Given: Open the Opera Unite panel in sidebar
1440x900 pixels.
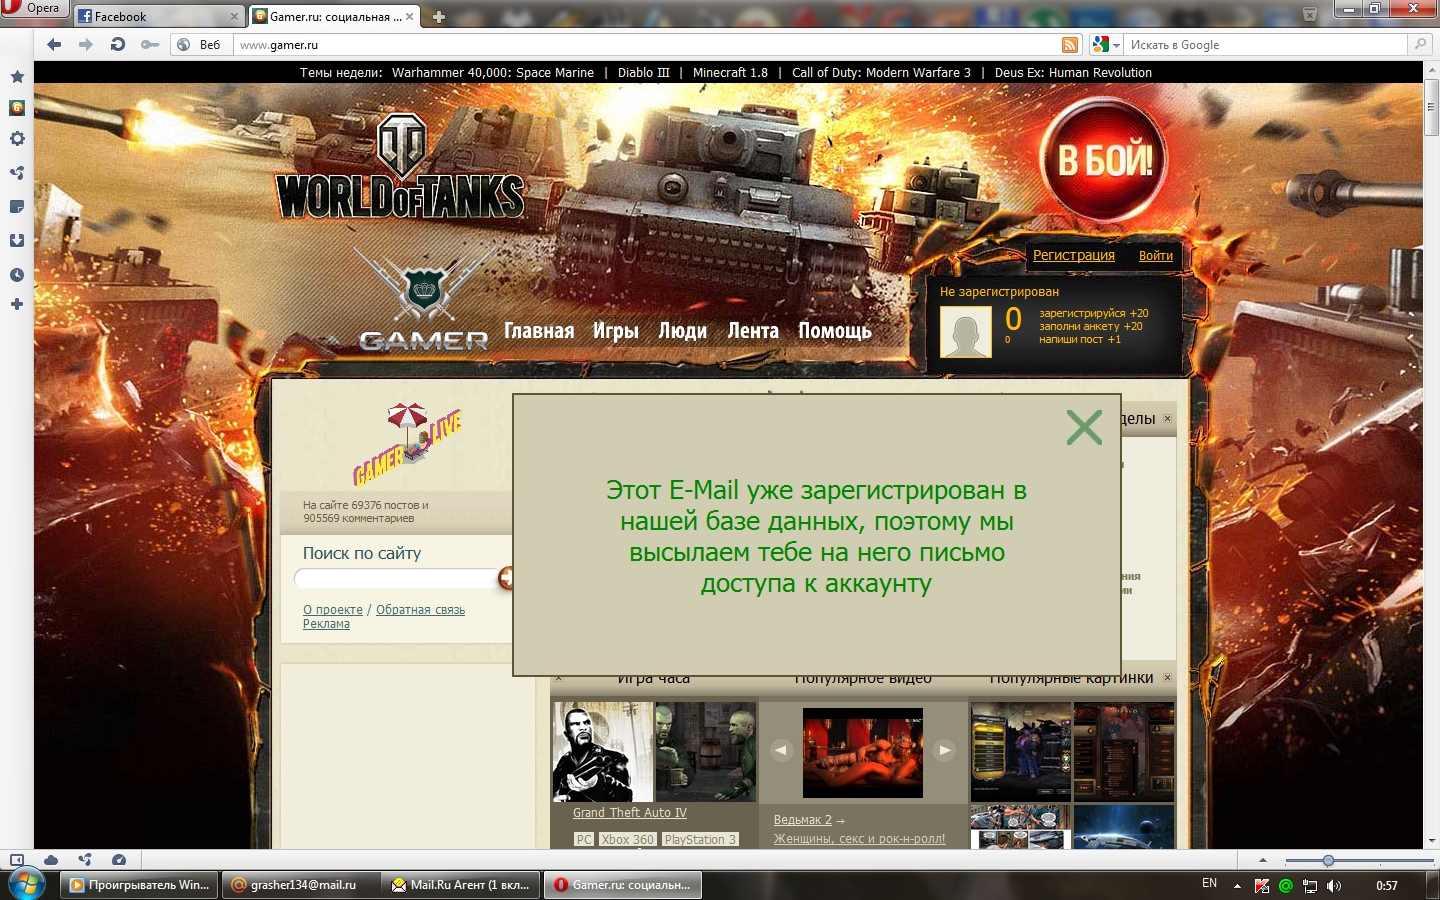Looking at the screenshot, I should [x=17, y=172].
